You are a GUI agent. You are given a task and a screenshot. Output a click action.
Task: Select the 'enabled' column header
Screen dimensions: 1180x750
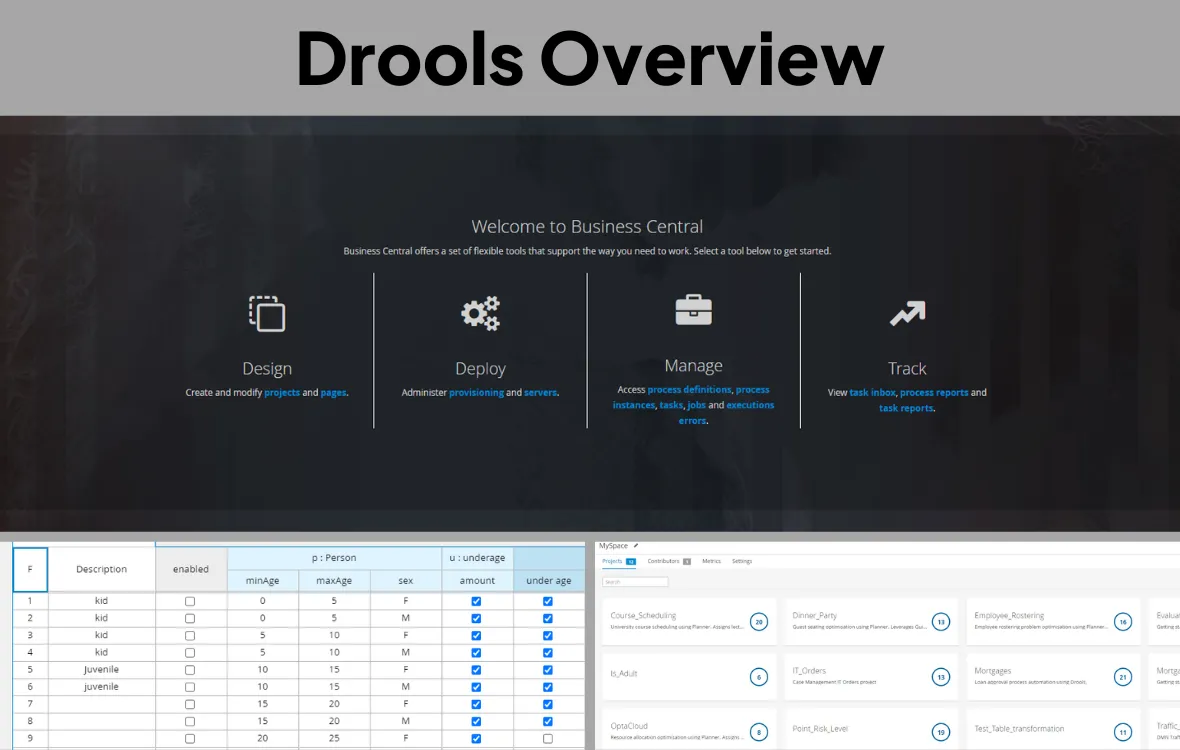[x=191, y=569]
